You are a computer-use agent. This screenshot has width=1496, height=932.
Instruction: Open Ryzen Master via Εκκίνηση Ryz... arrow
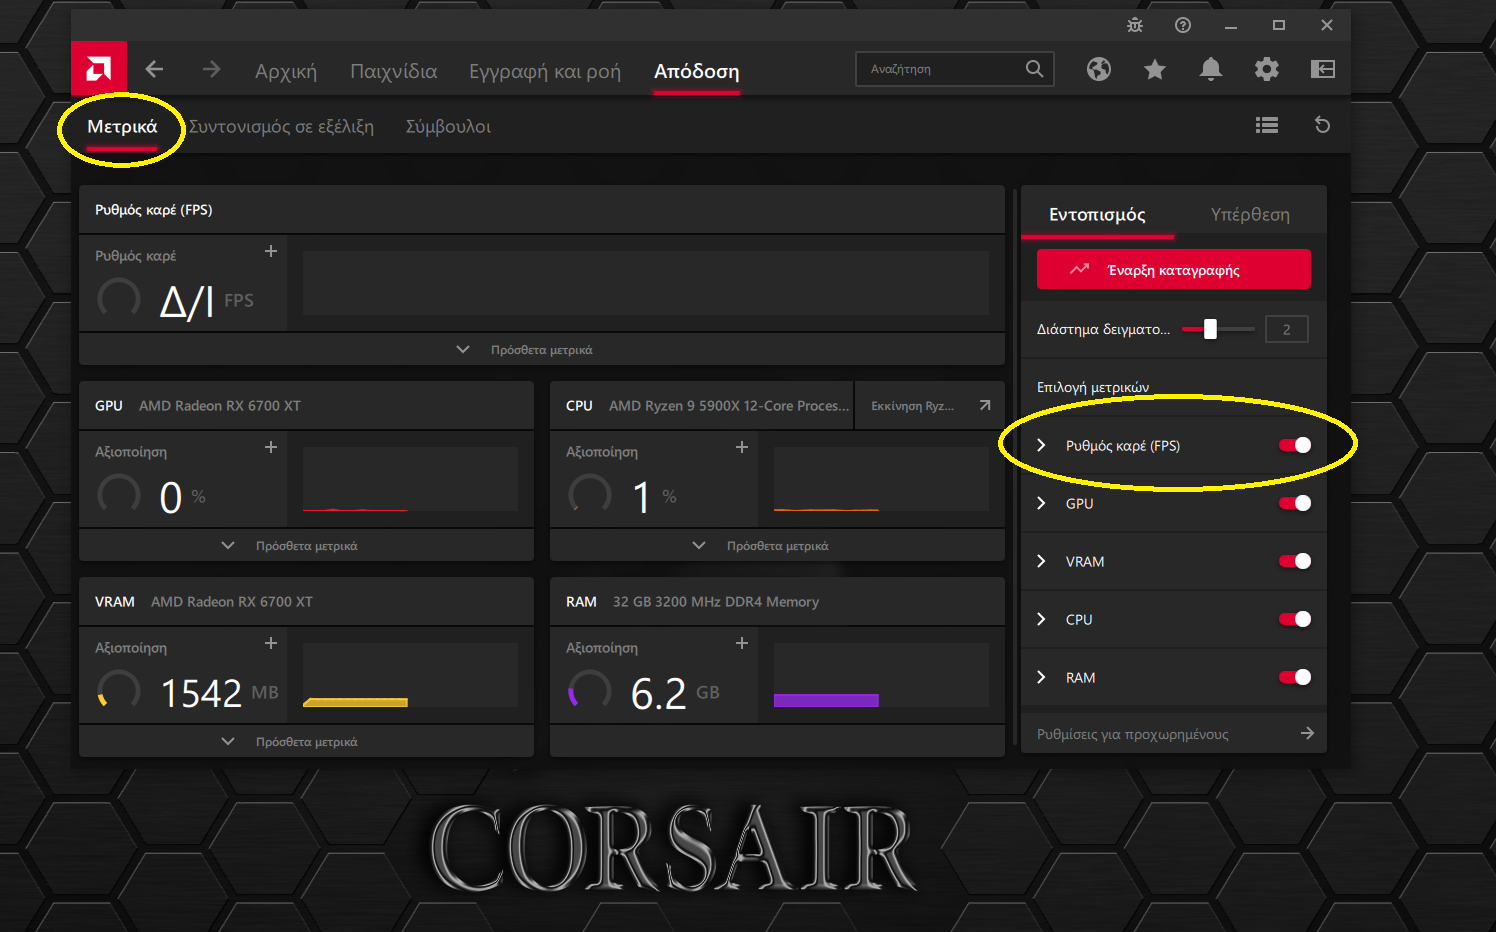[985, 405]
